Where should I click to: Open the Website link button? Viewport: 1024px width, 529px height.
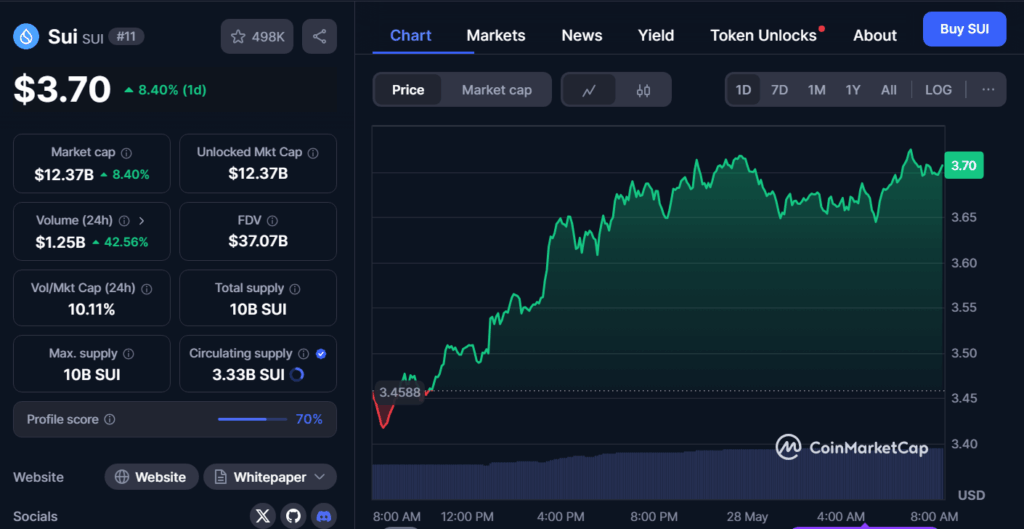(152, 477)
